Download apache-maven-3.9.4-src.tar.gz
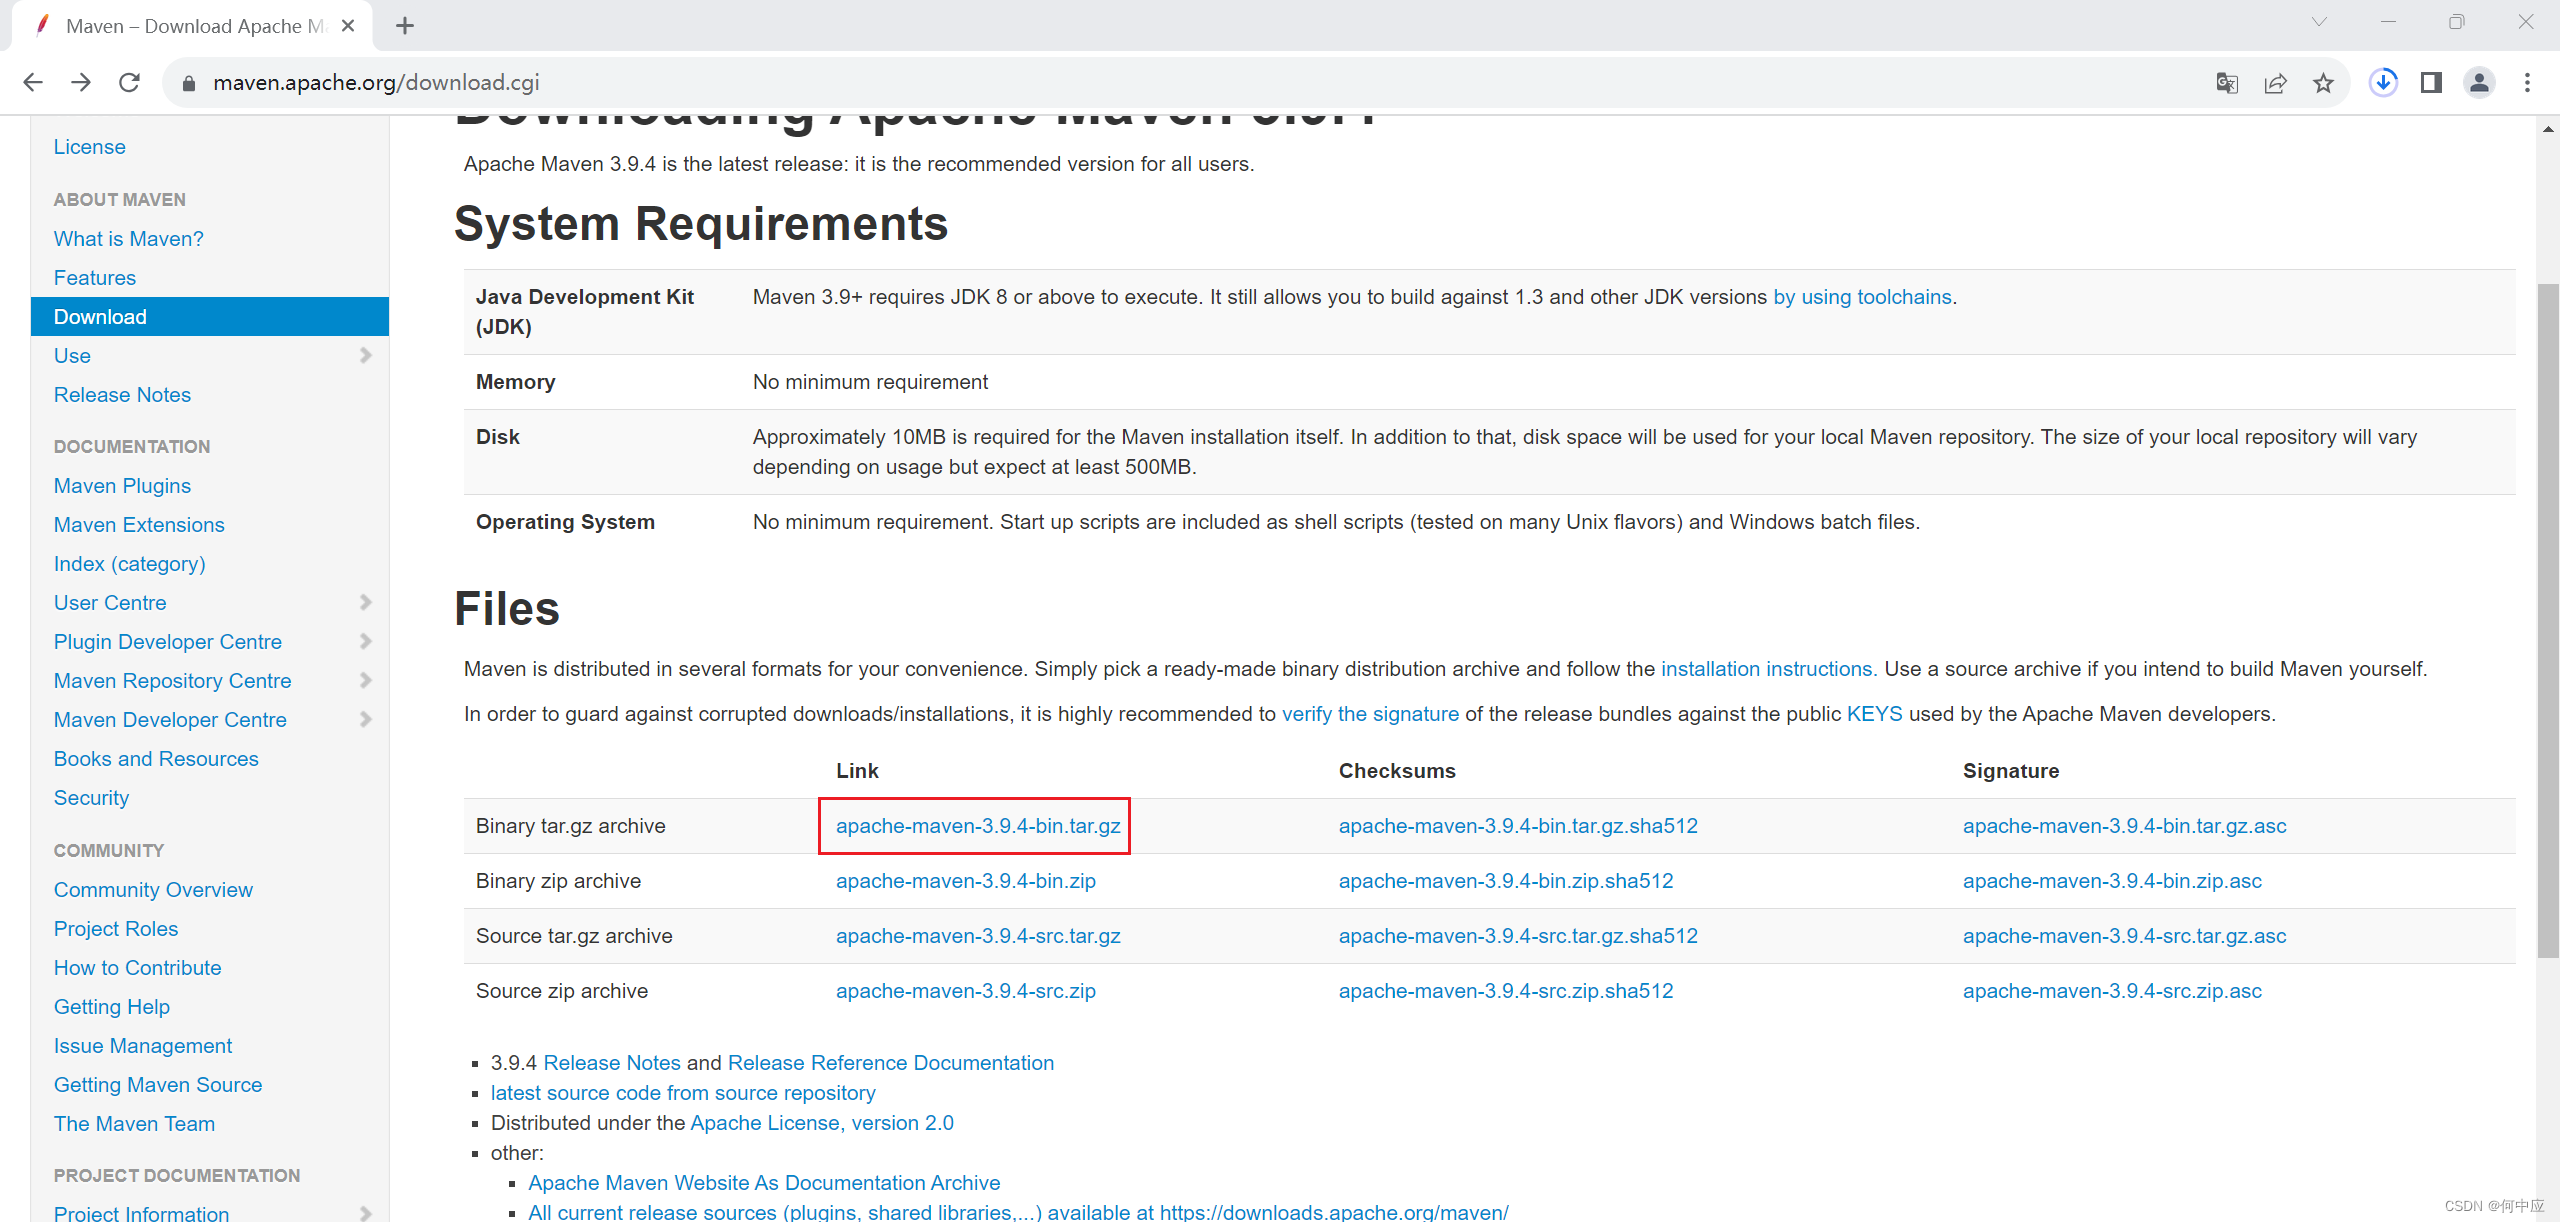Image resolution: width=2560 pixels, height=1222 pixels. 978,936
